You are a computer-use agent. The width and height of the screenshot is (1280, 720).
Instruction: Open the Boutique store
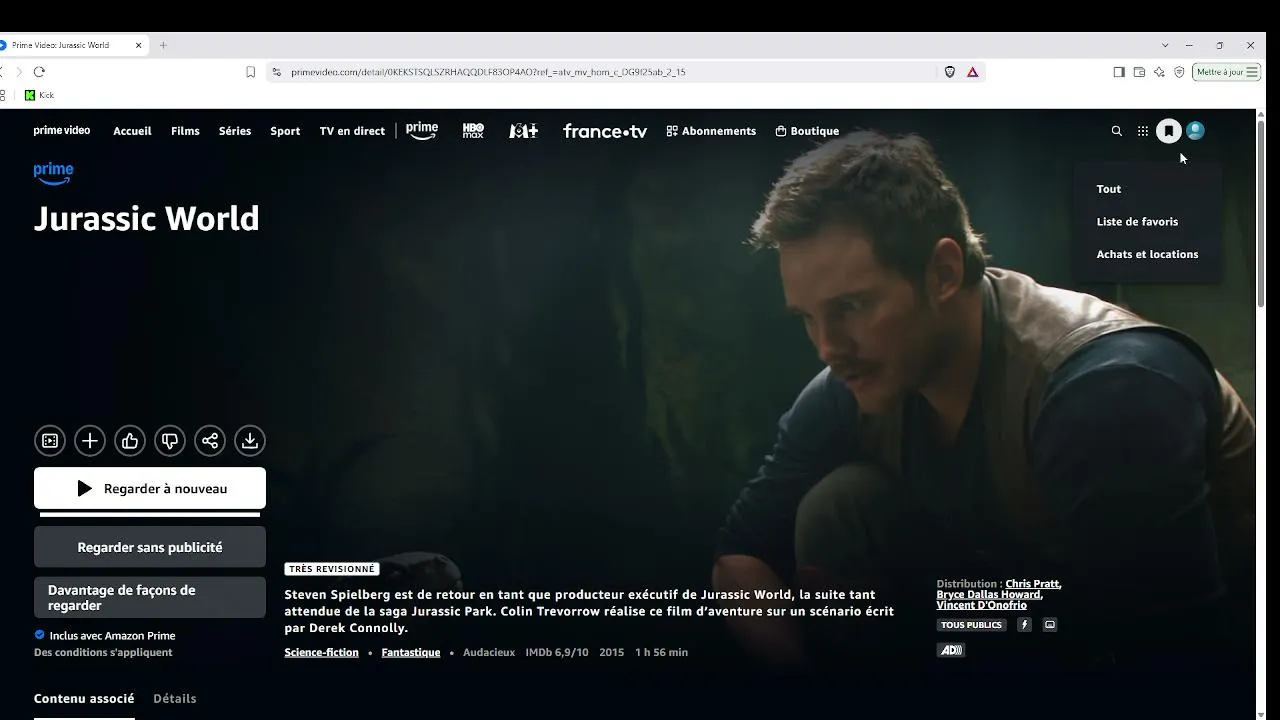(x=807, y=131)
